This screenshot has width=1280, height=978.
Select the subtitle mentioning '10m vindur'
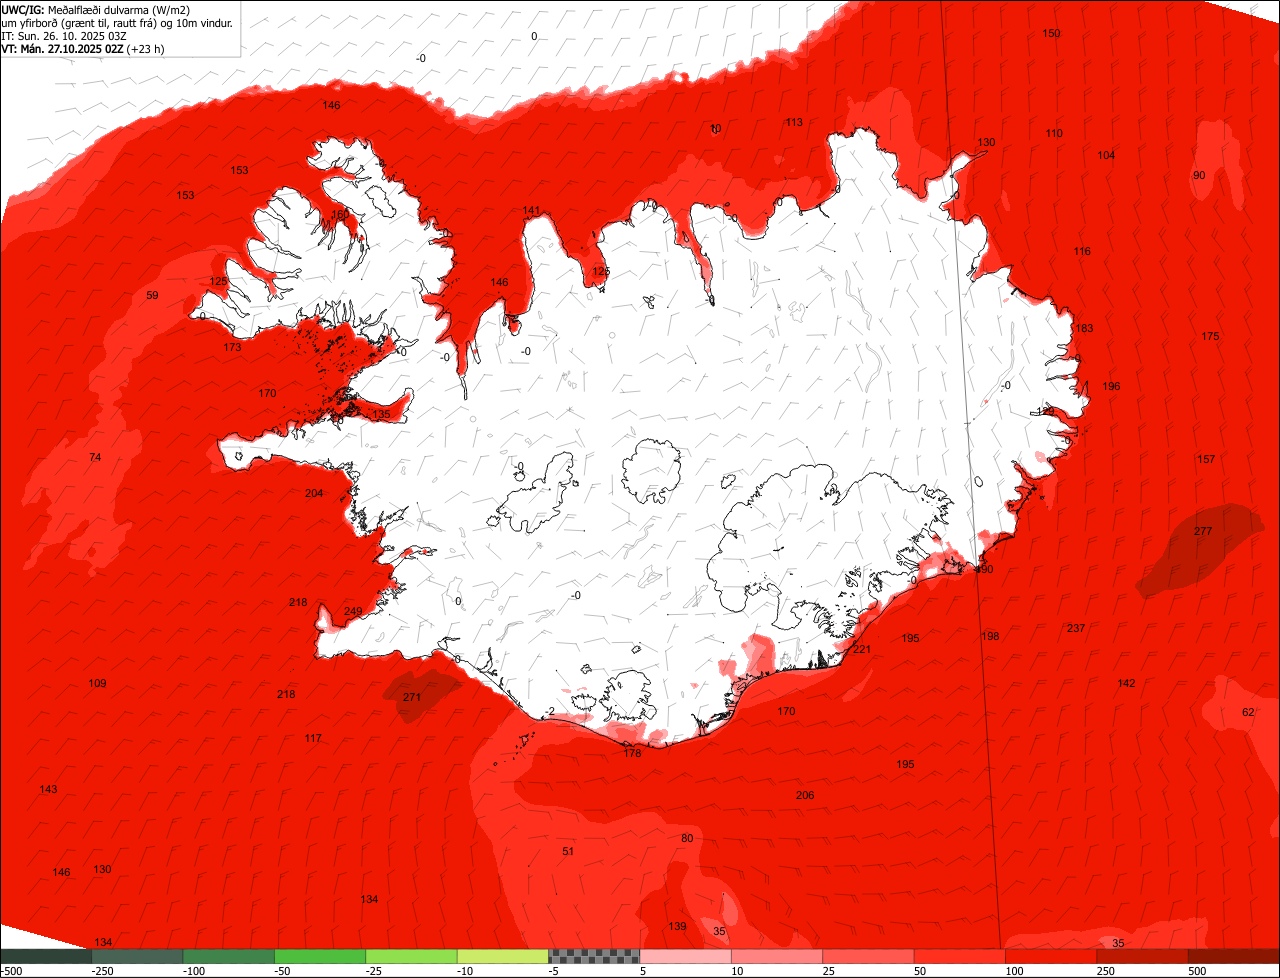118,23
